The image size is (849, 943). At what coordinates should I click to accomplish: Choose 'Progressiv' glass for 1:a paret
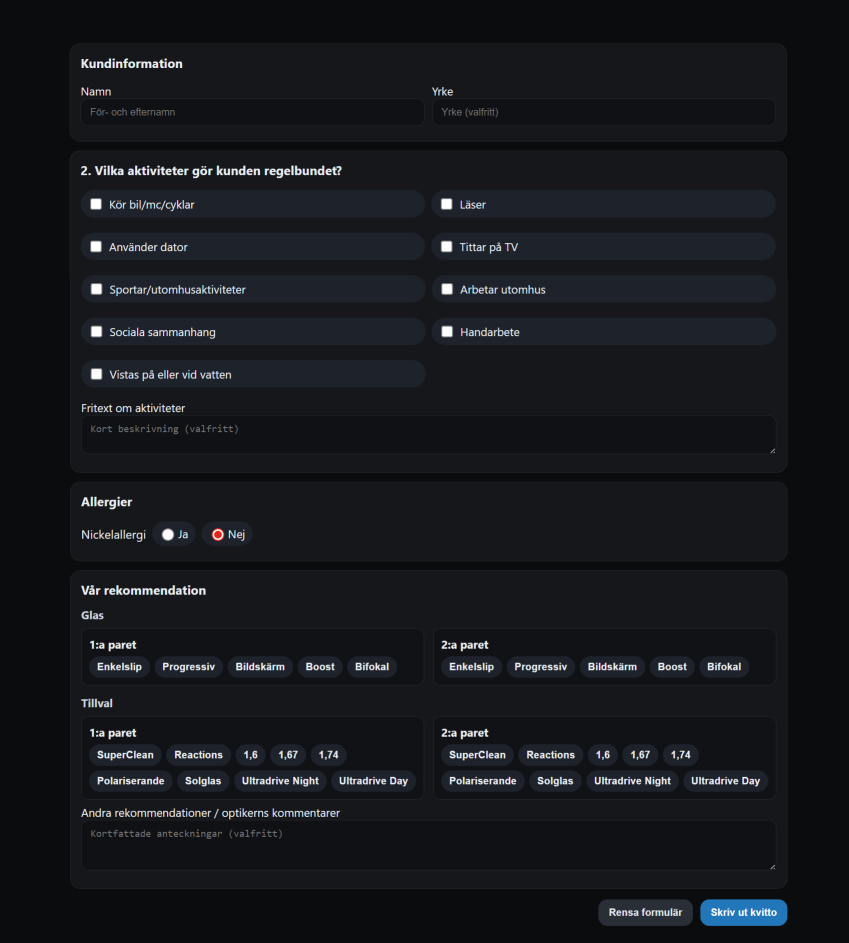pyautogui.click(x=188, y=667)
